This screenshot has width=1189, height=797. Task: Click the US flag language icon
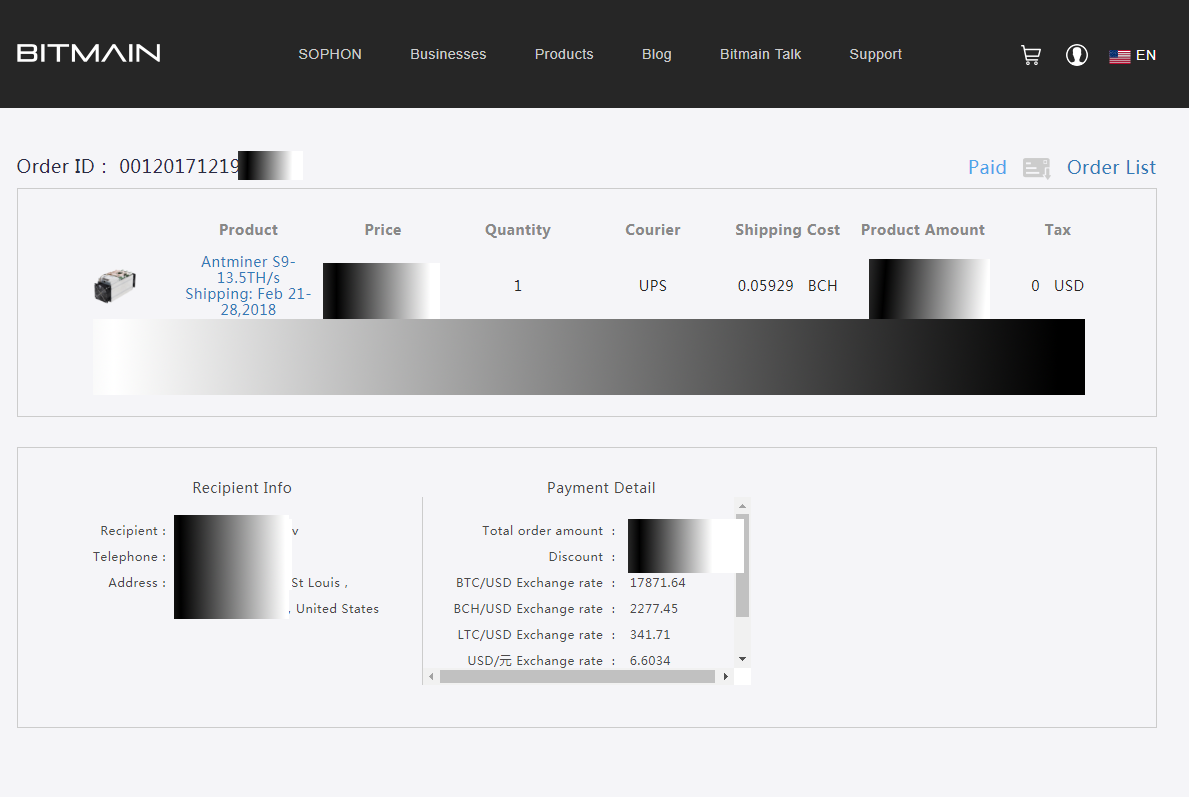pos(1119,56)
